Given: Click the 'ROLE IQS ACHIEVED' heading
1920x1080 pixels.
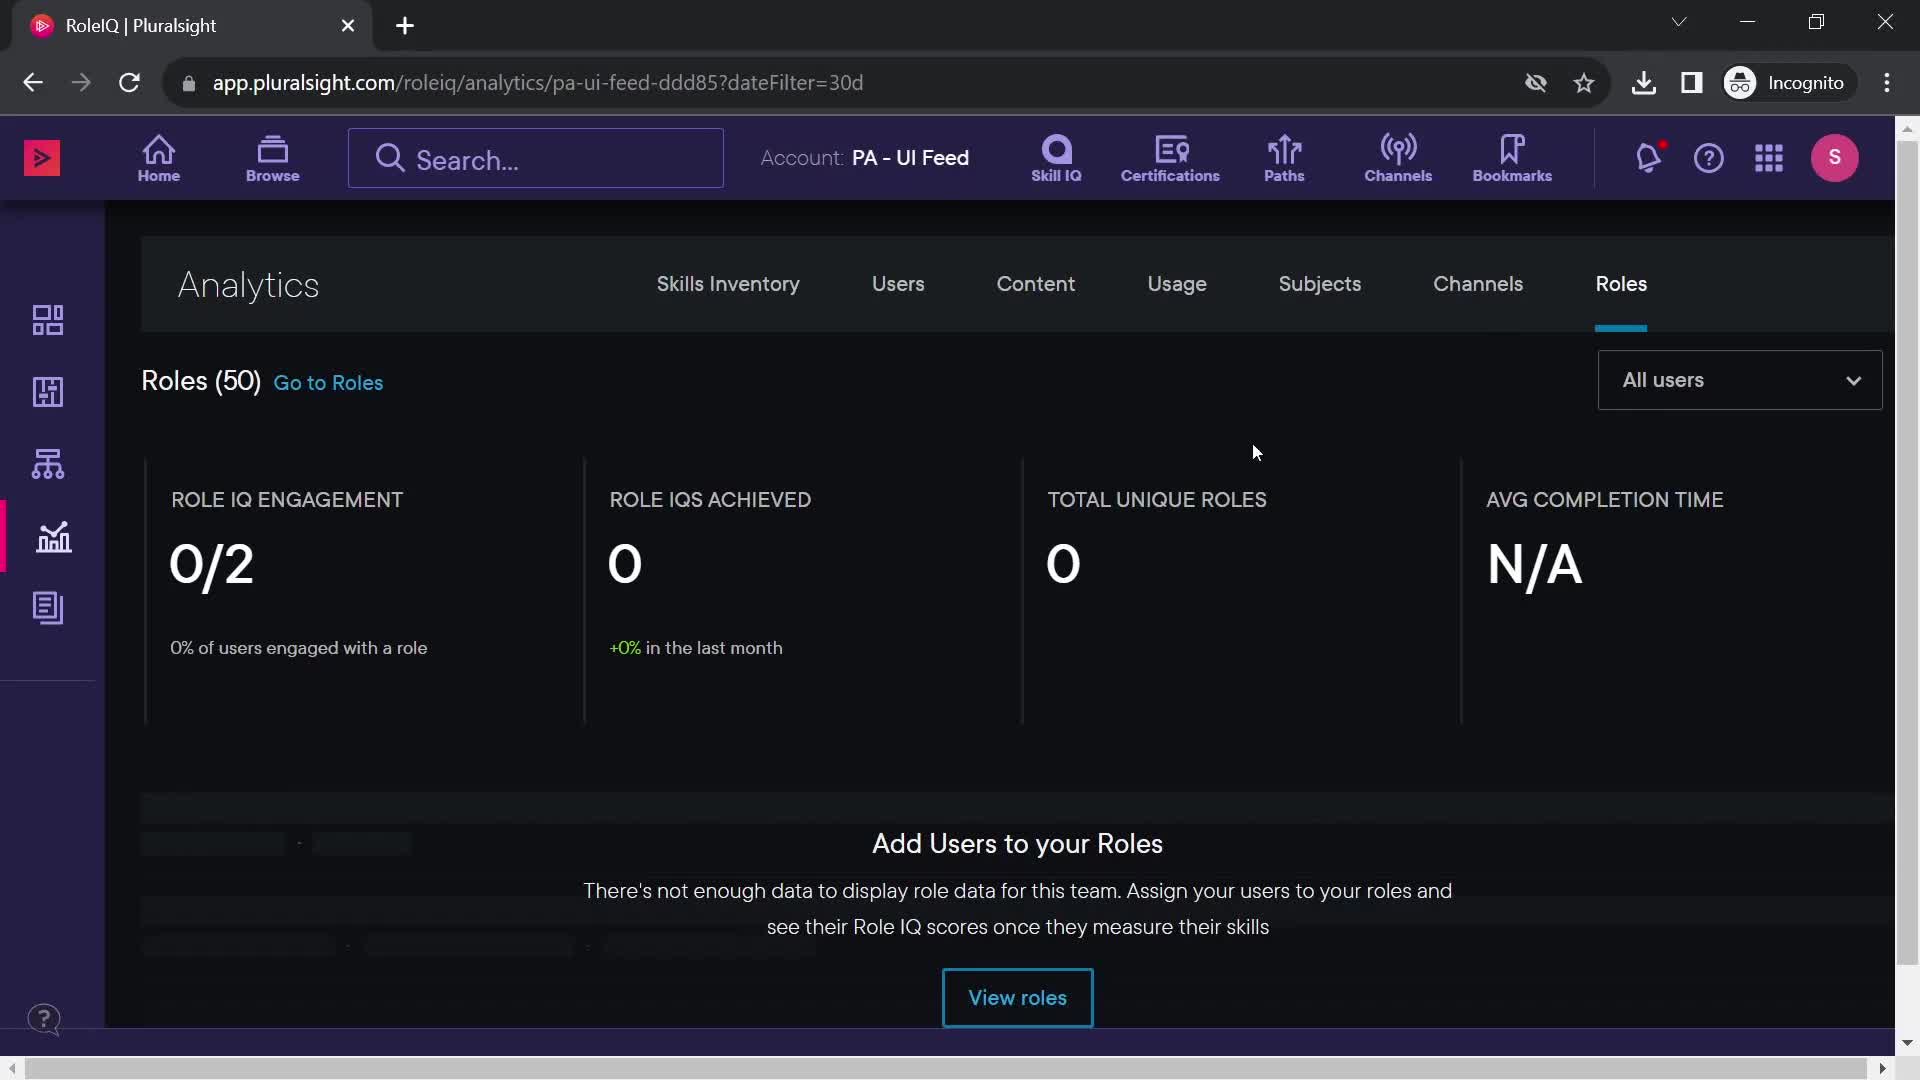Looking at the screenshot, I should point(710,500).
